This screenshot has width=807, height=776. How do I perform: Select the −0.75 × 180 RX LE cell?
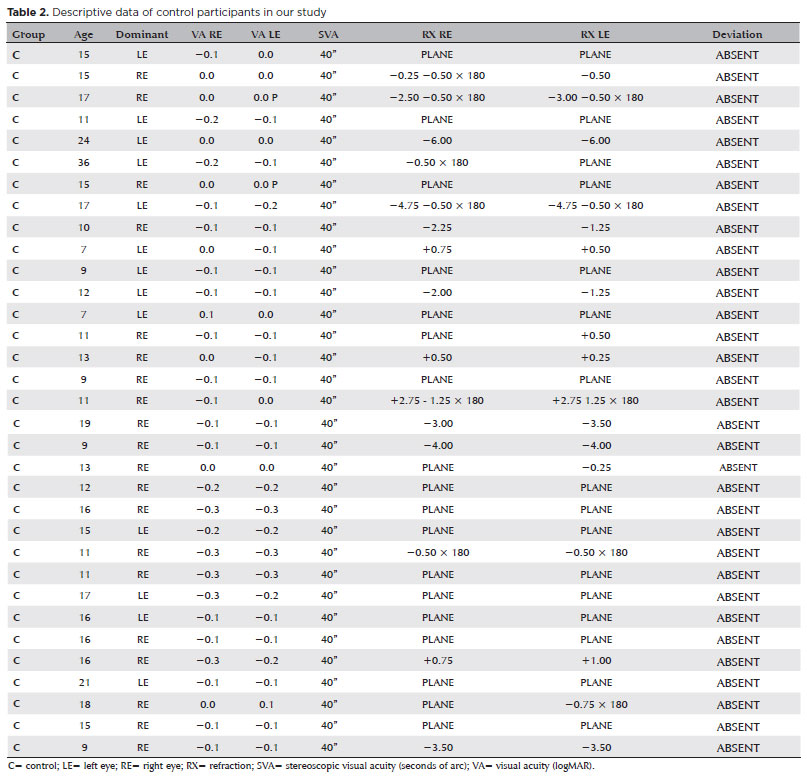click(x=596, y=704)
